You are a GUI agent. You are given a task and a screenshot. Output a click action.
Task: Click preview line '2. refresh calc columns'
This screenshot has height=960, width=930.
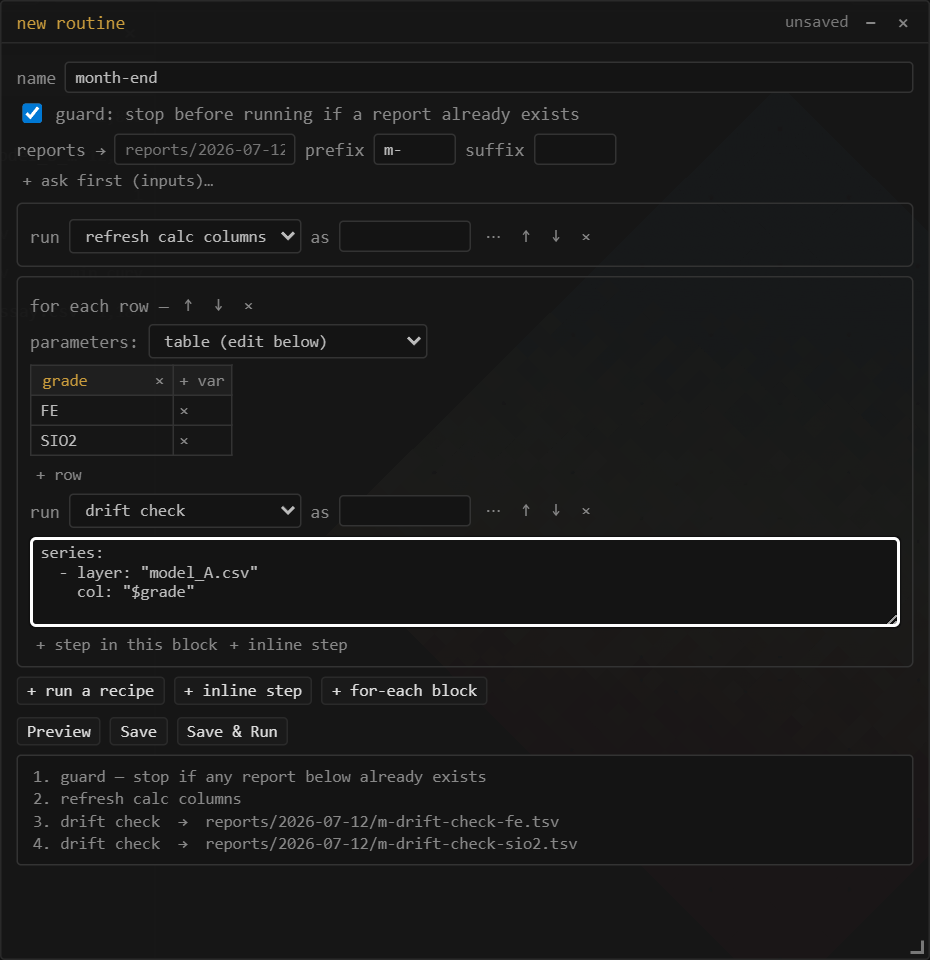pyautogui.click(x=137, y=799)
